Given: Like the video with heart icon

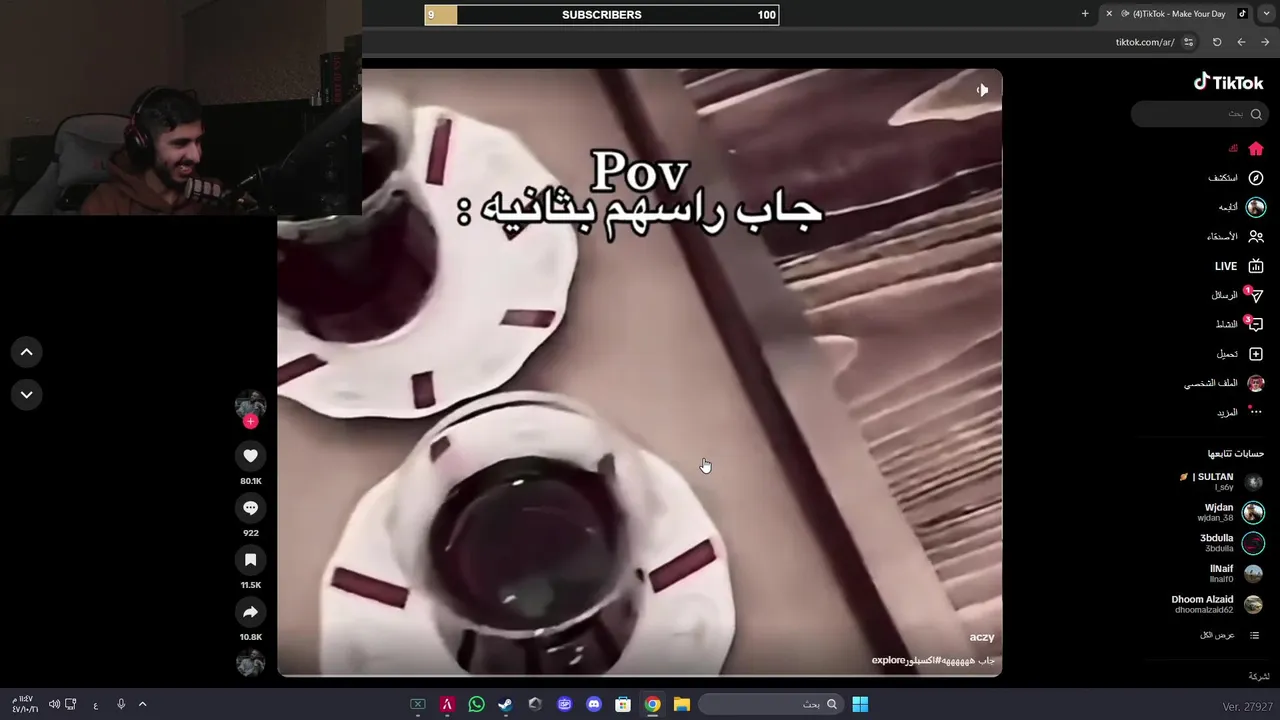Looking at the screenshot, I should 250,456.
